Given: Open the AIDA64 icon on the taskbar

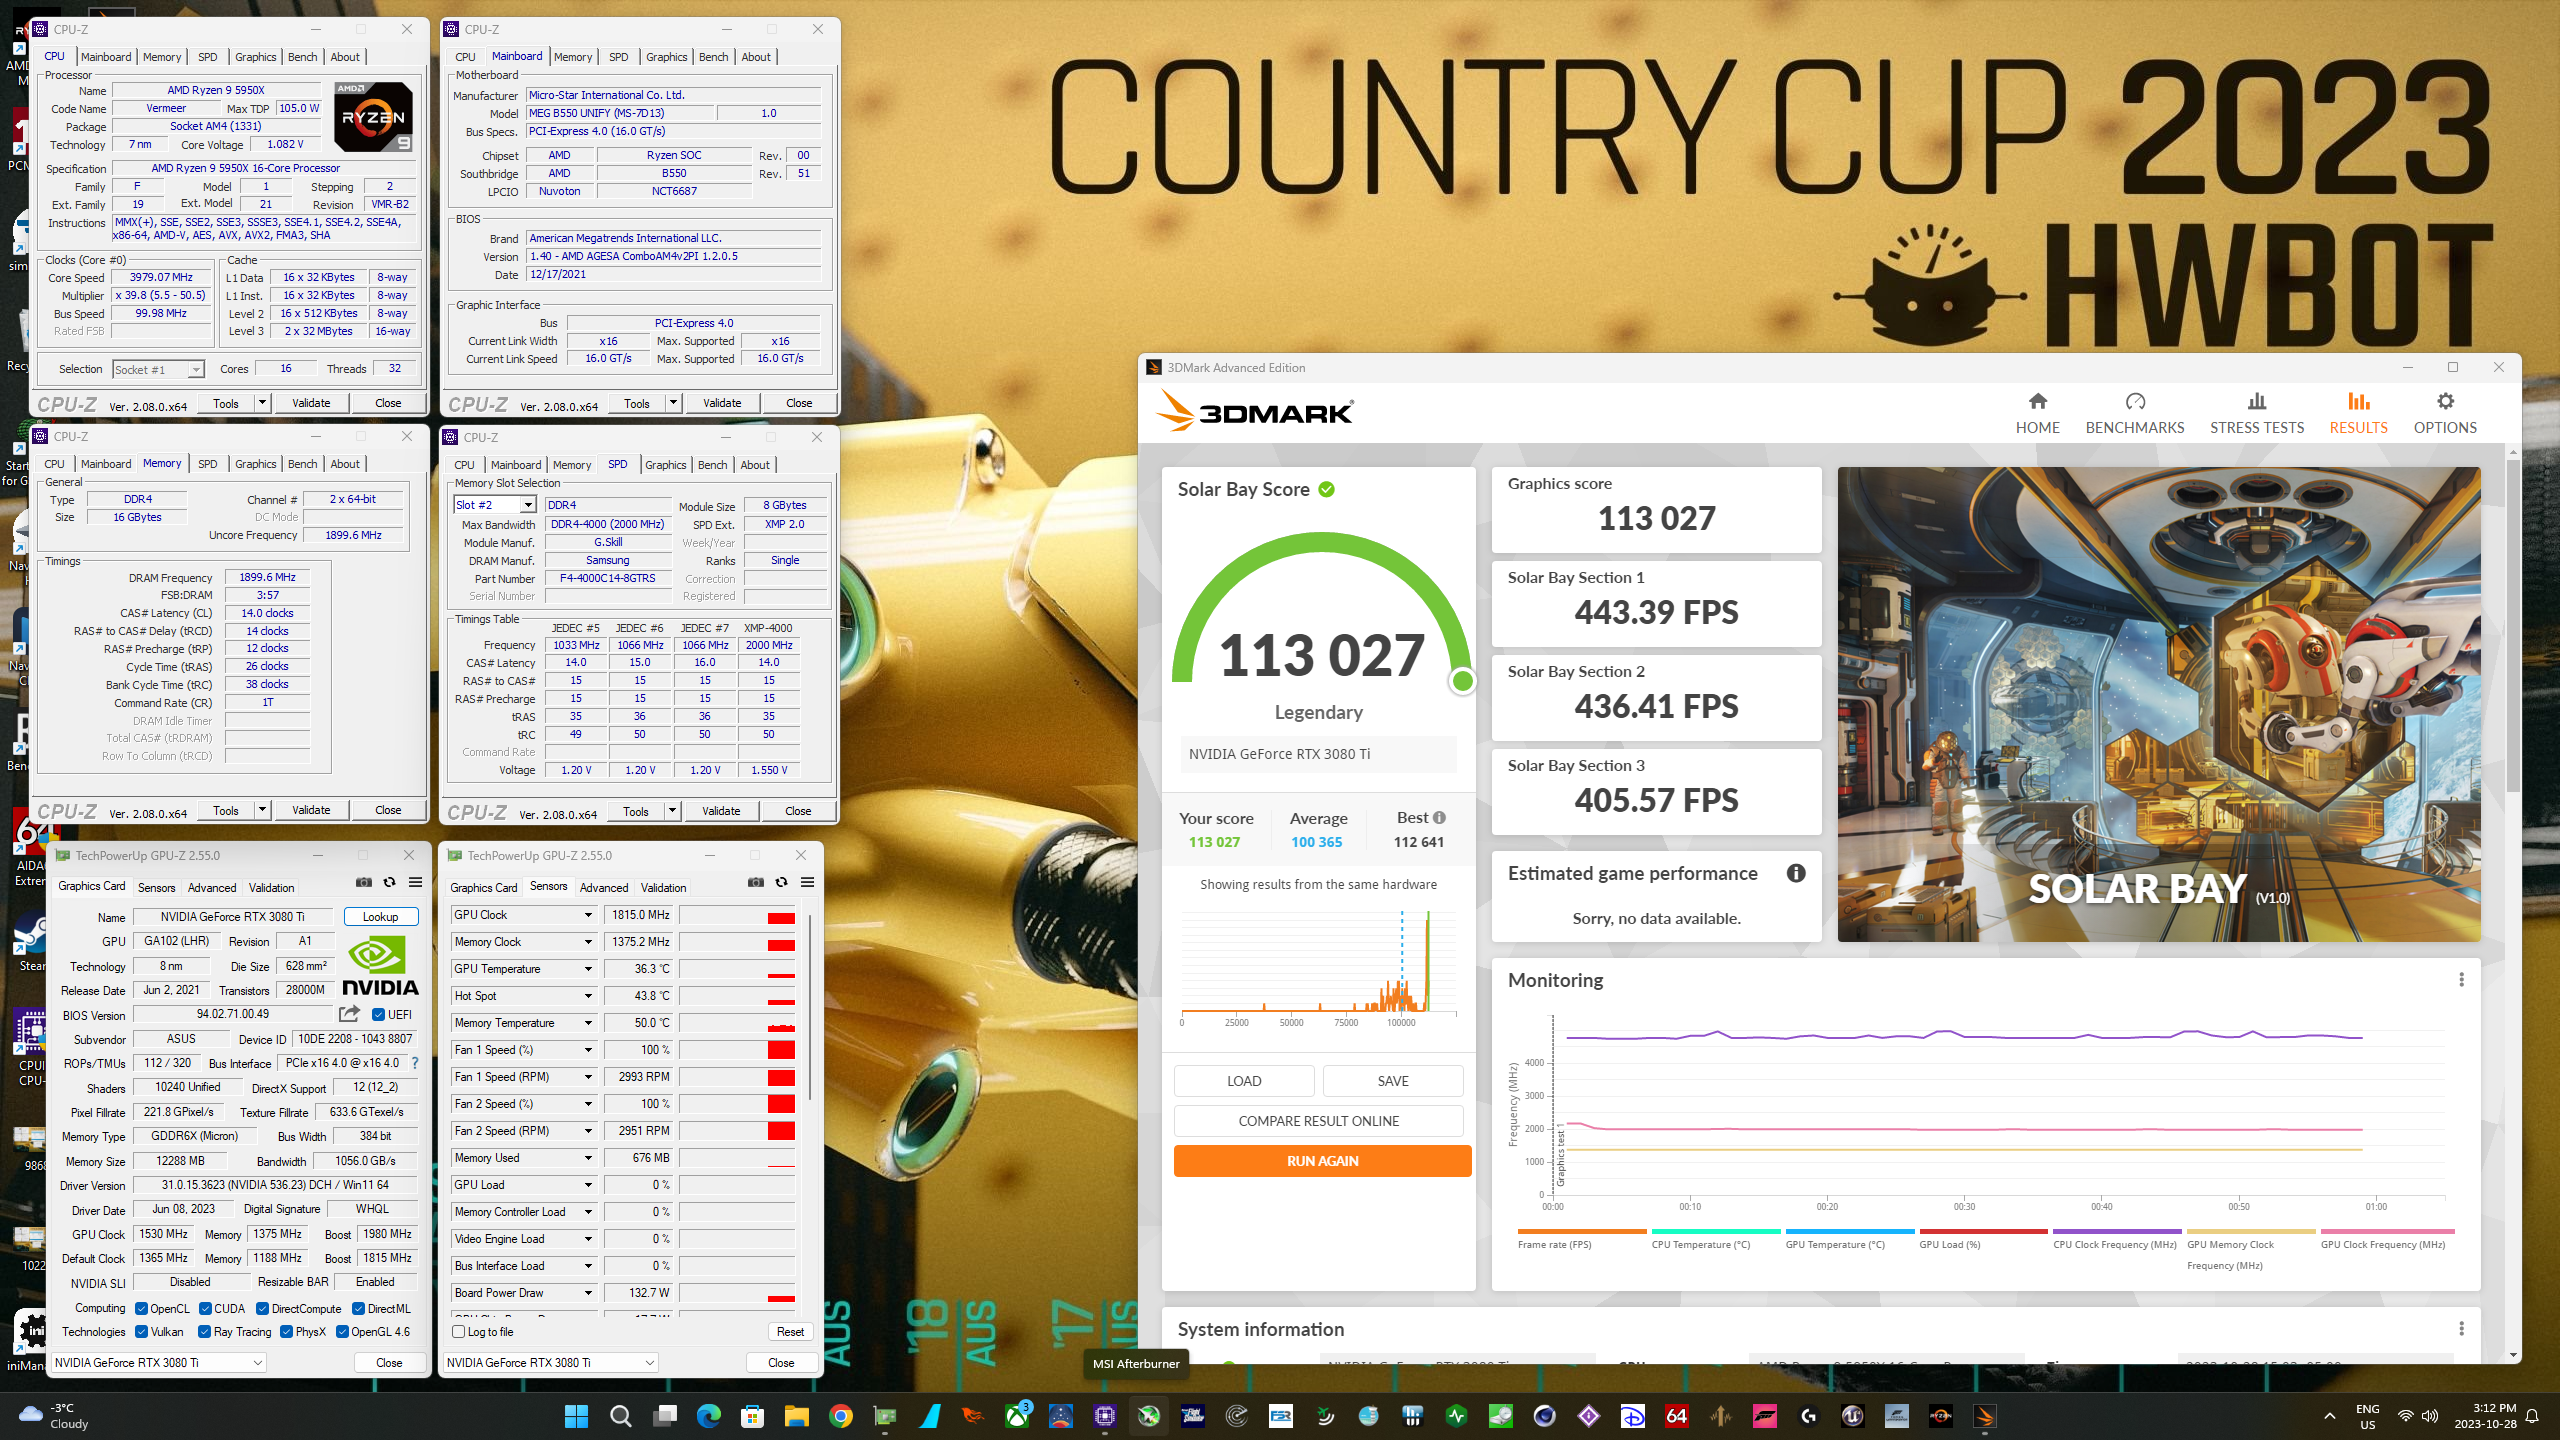Looking at the screenshot, I should [x=1677, y=1416].
